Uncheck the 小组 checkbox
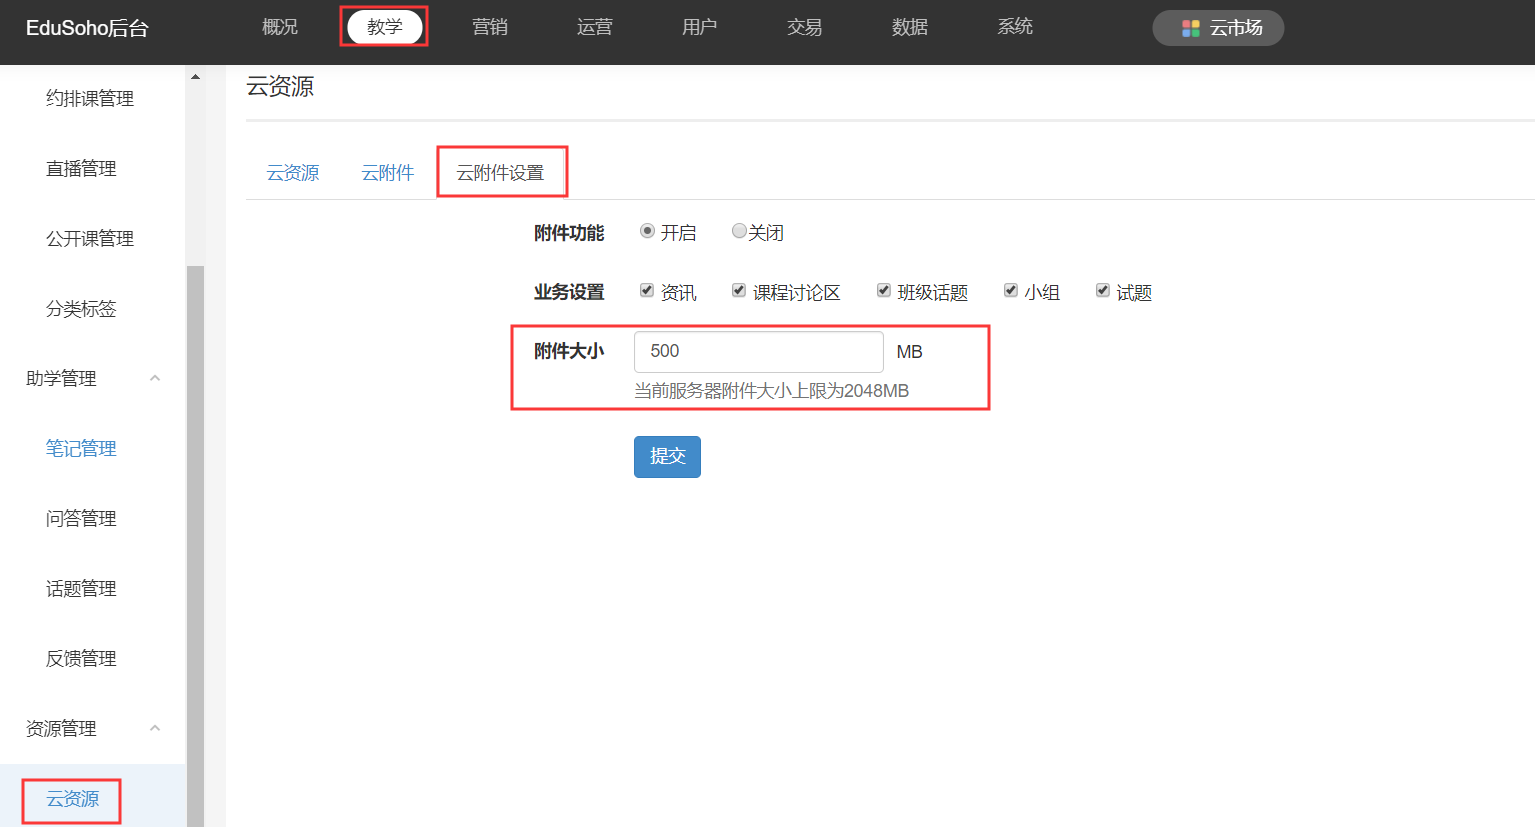Viewport: 1535px width, 827px height. [x=1011, y=291]
